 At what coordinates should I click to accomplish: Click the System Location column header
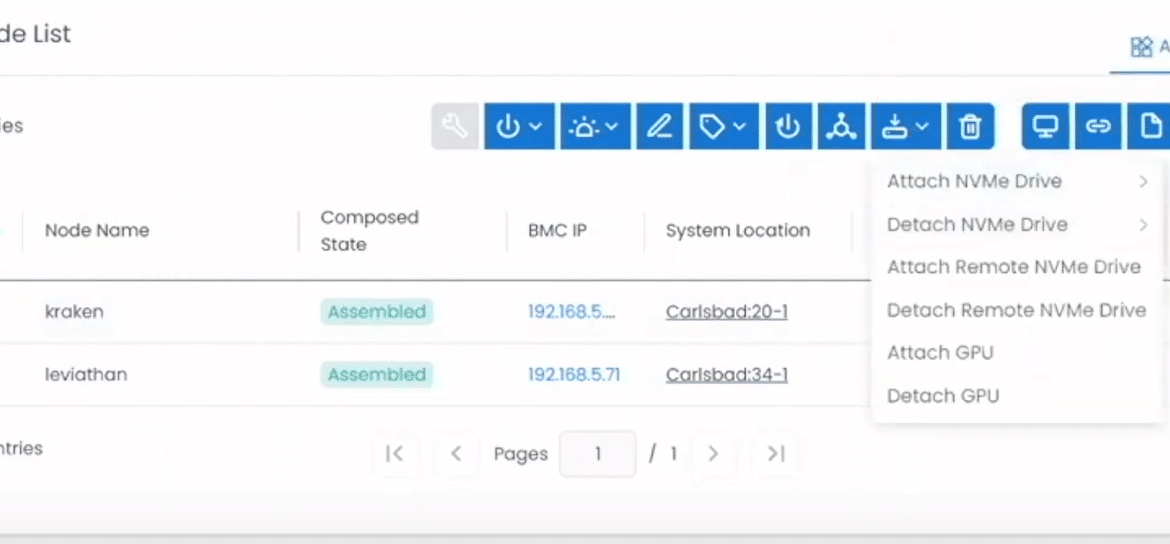tap(738, 231)
